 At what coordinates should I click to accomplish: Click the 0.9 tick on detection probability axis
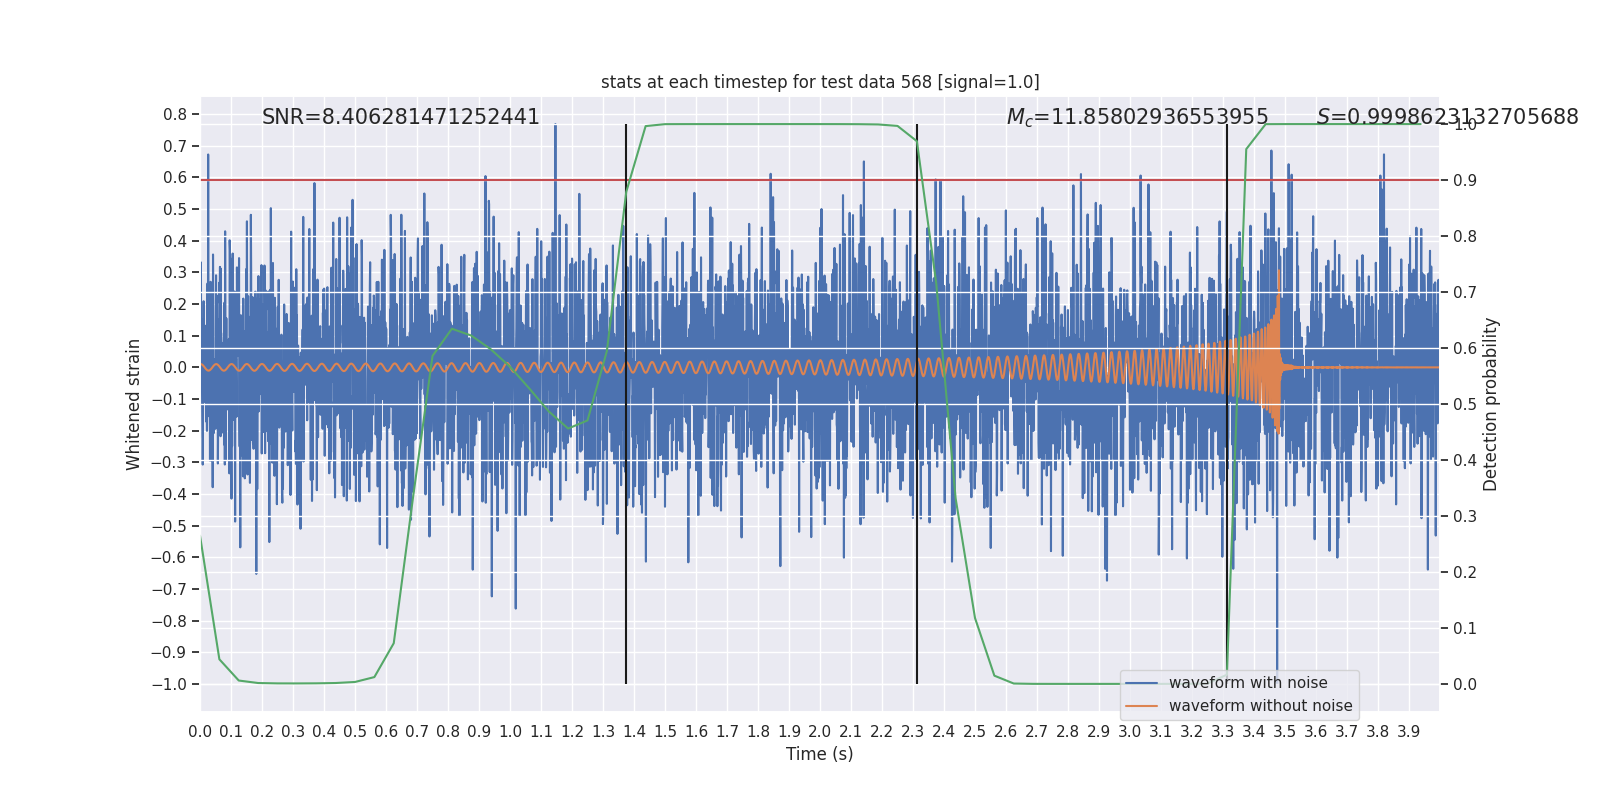[x=1464, y=180]
